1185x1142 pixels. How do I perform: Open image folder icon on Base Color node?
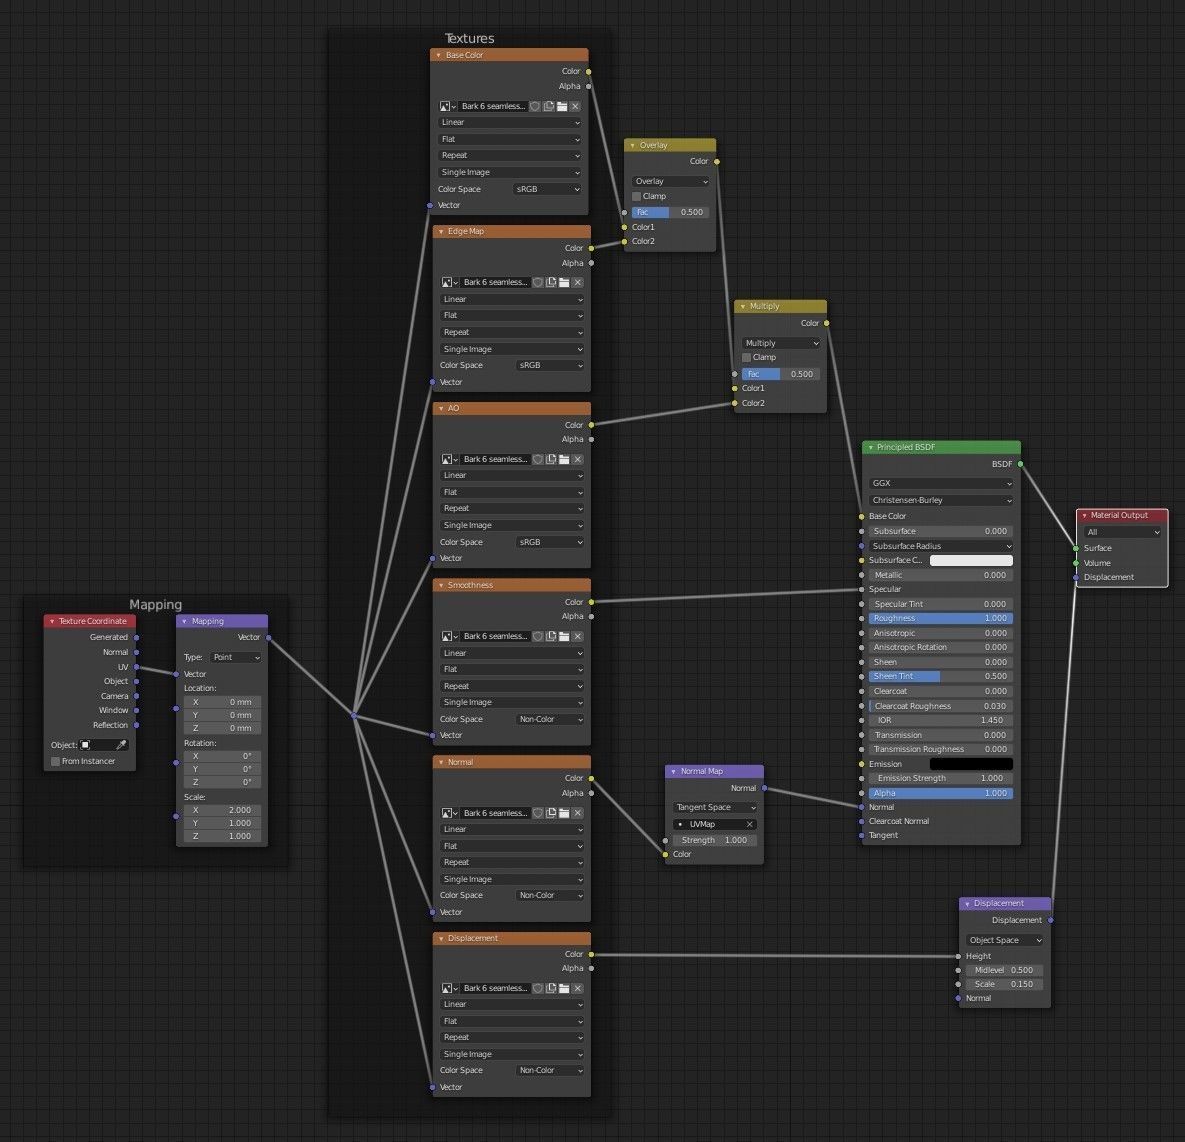coord(562,107)
